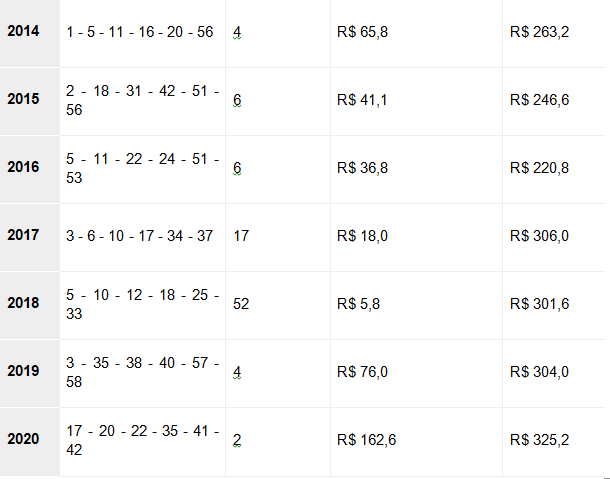Click the underlined 2 in the 2020 row
Screen dimensions: 610x479
click(237, 440)
